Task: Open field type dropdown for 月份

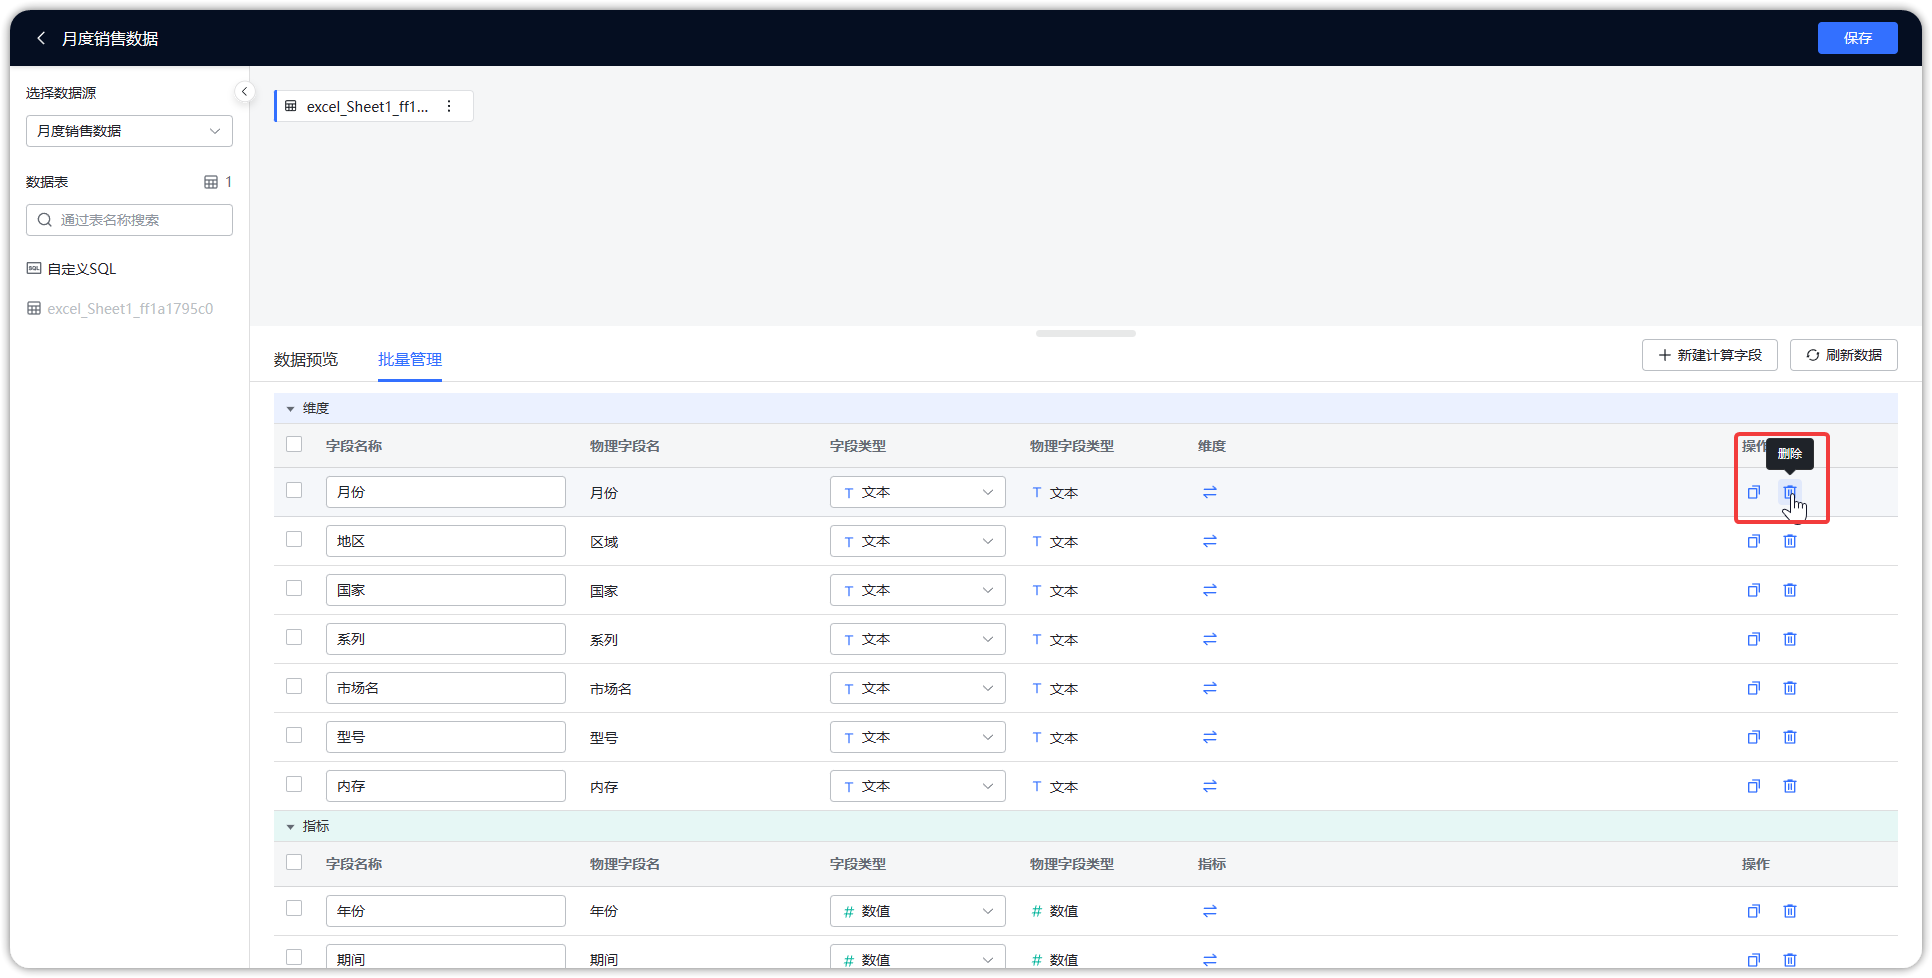Action: tap(917, 492)
